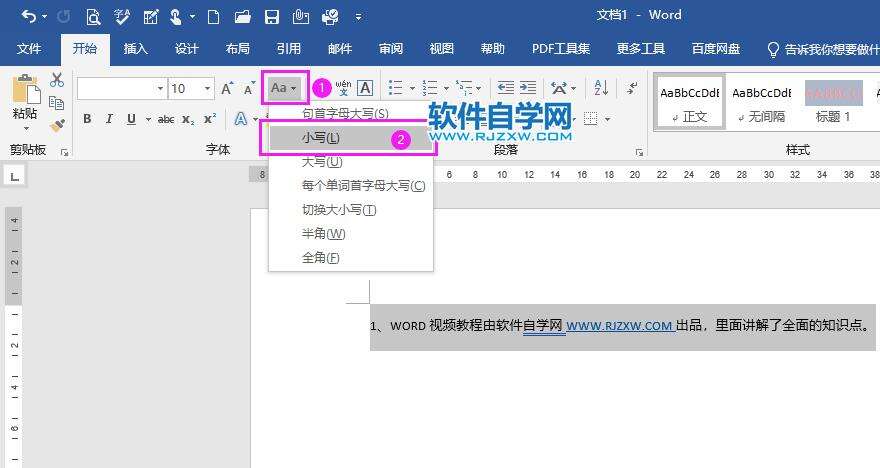This screenshot has width=880, height=468.
Task: Switch to the 引用 tab
Action: 288,49
